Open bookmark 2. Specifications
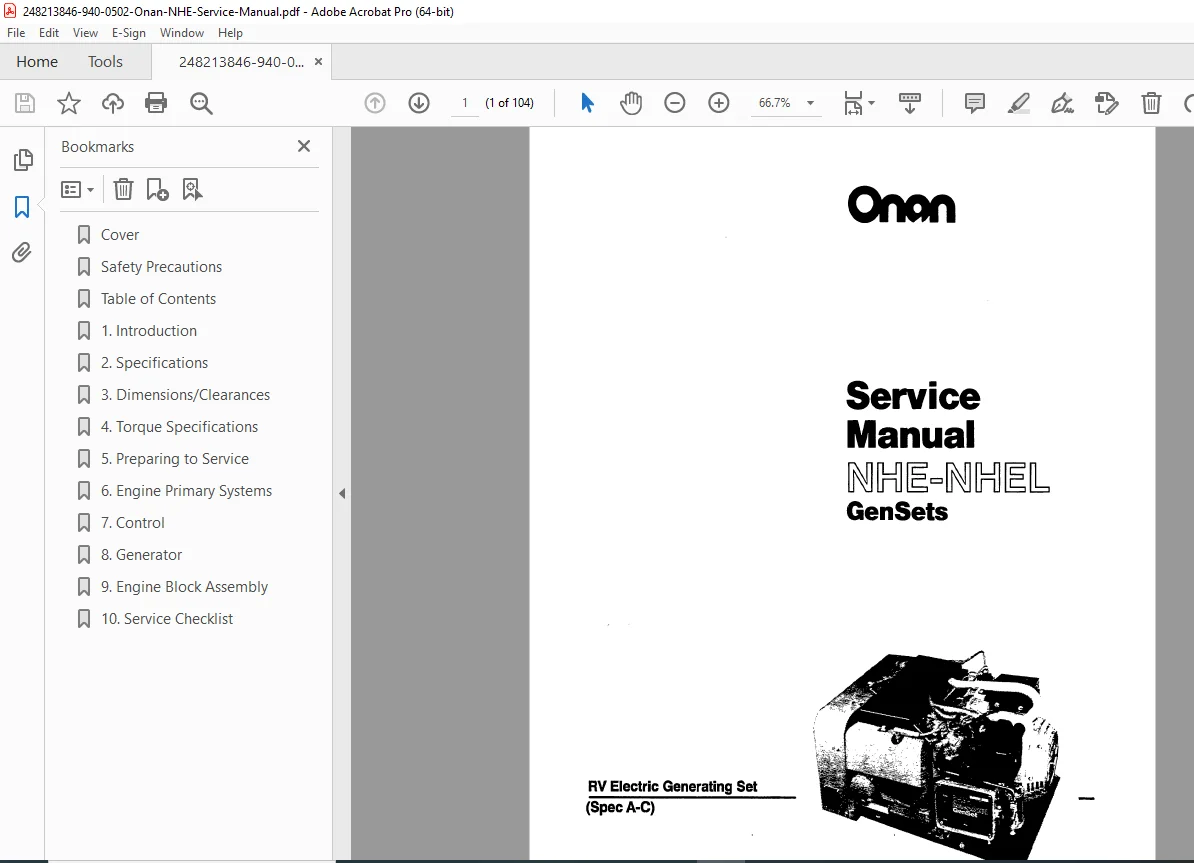Screen dimensions: 1194x863 tap(155, 363)
